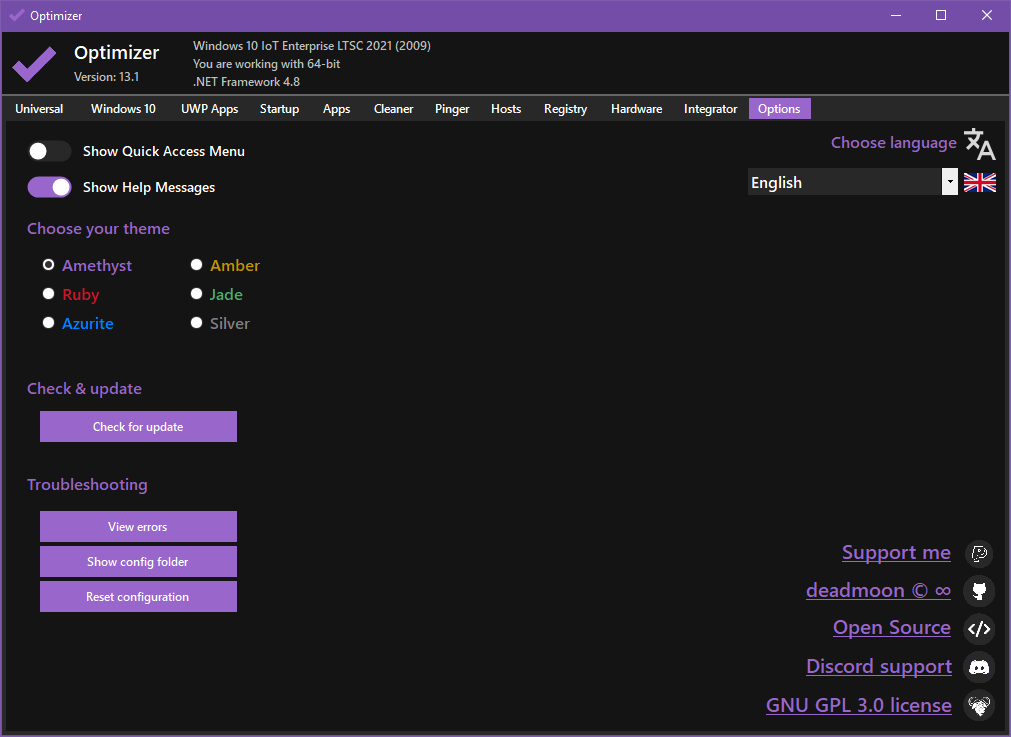
Task: Select the Ruby theme radio button
Action: 49,294
